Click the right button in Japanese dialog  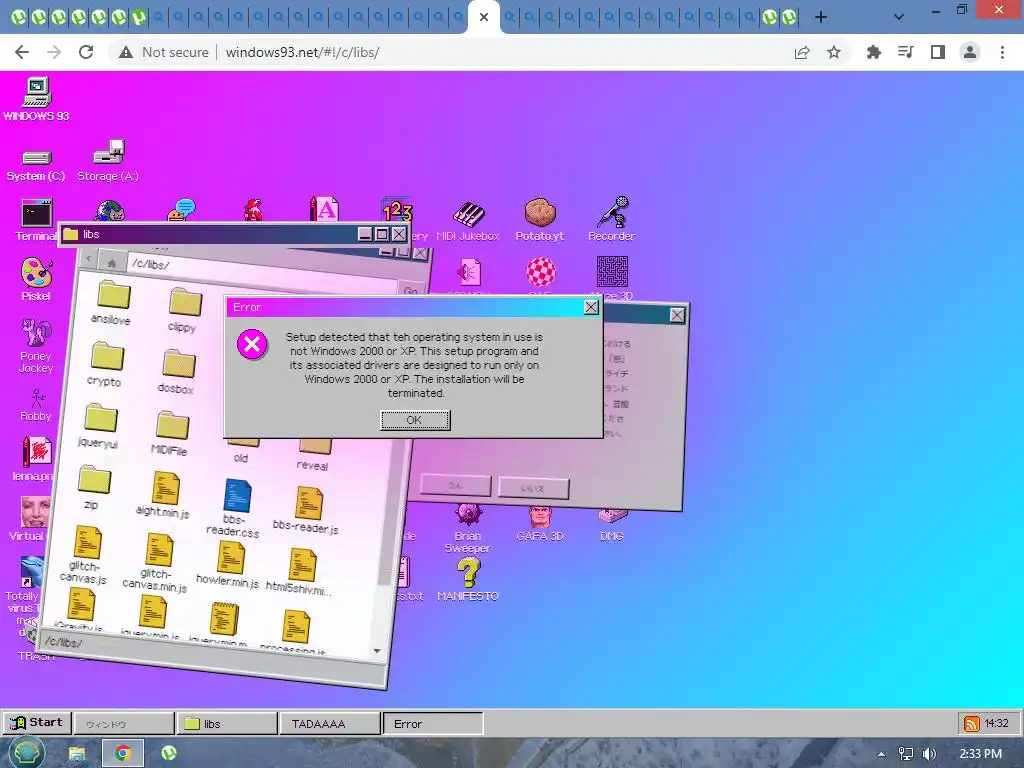point(534,488)
